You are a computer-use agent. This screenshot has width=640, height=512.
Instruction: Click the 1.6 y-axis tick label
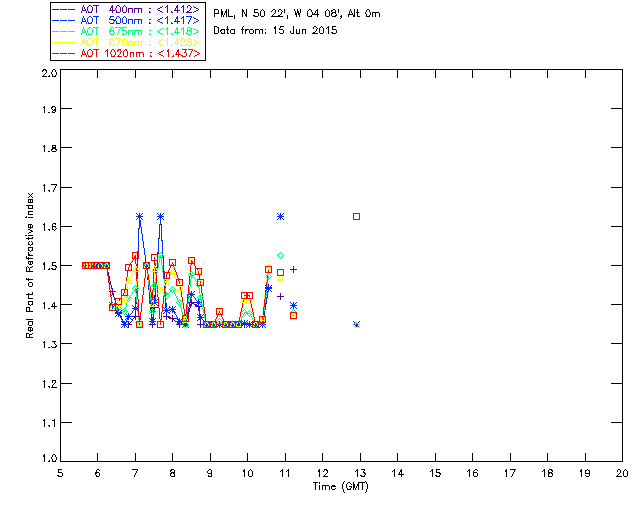click(49, 227)
